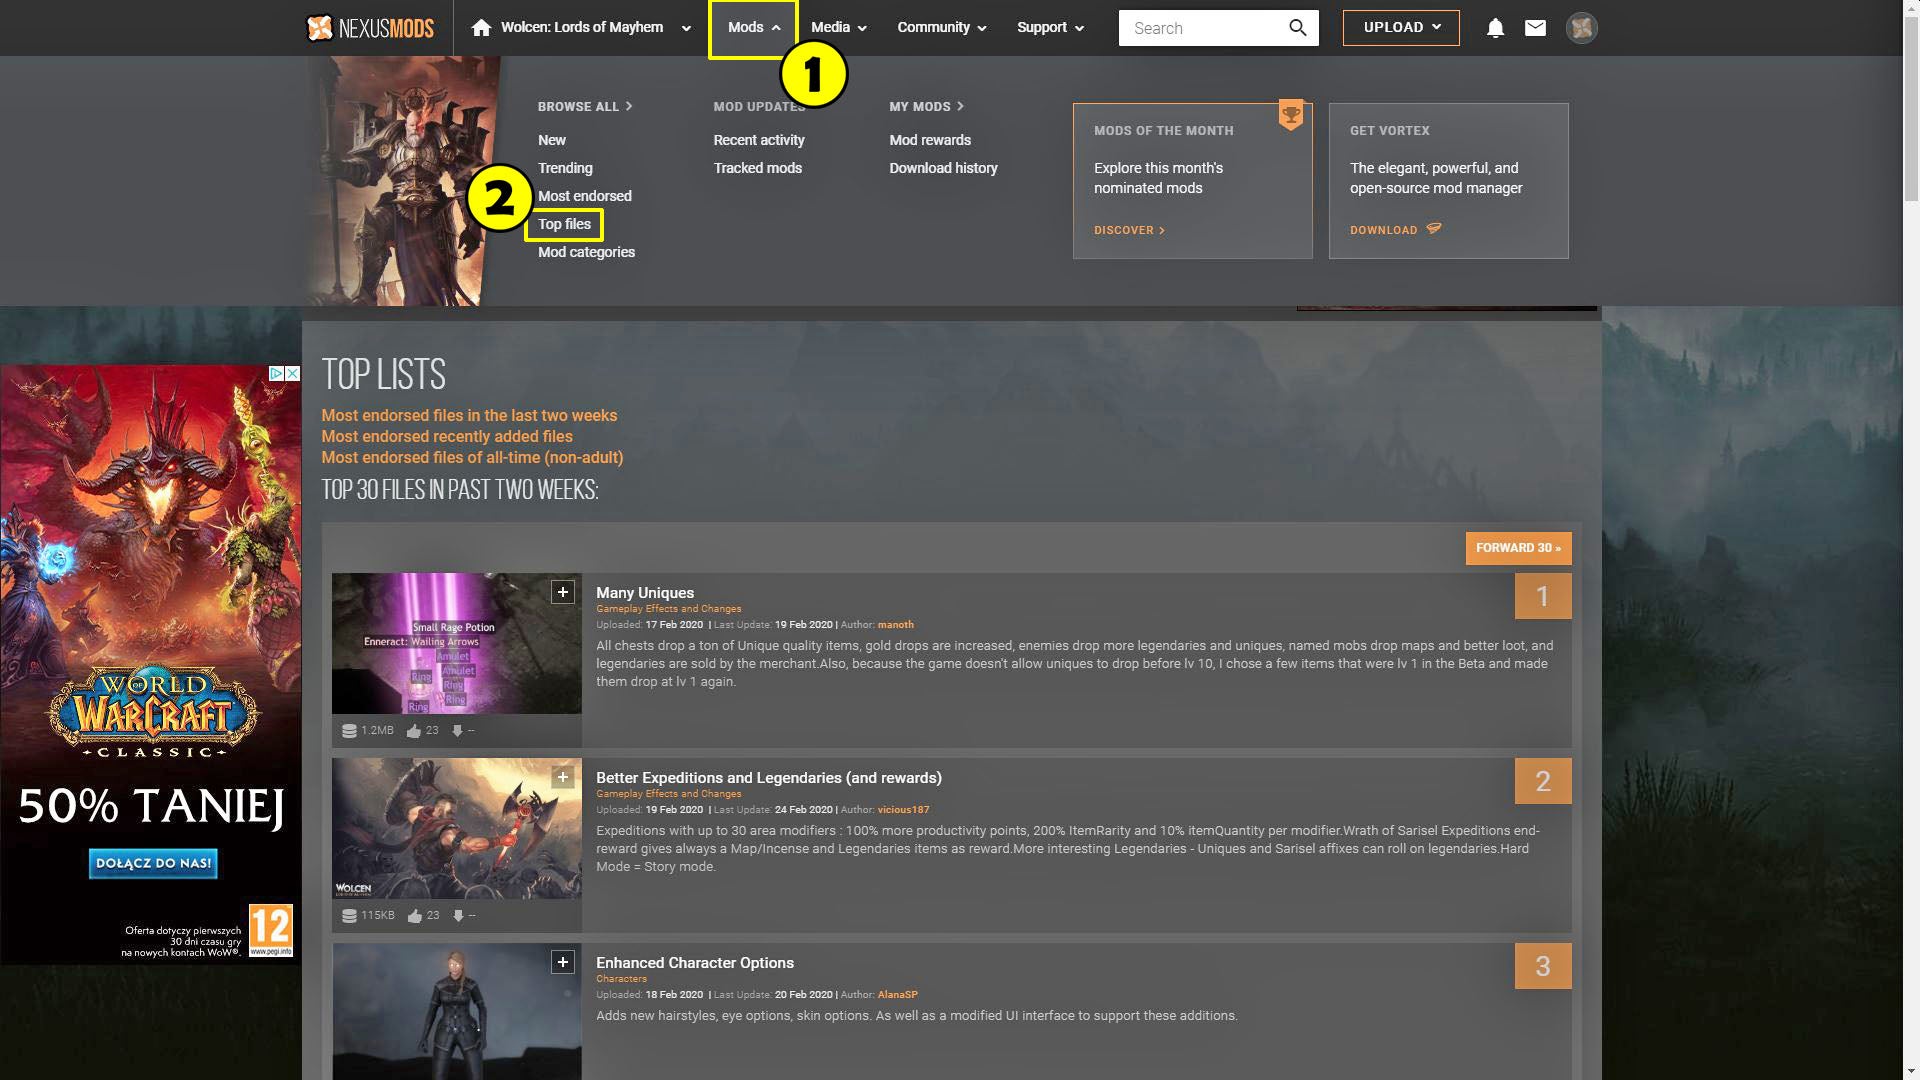Click the search magnifier icon

coord(1297,28)
